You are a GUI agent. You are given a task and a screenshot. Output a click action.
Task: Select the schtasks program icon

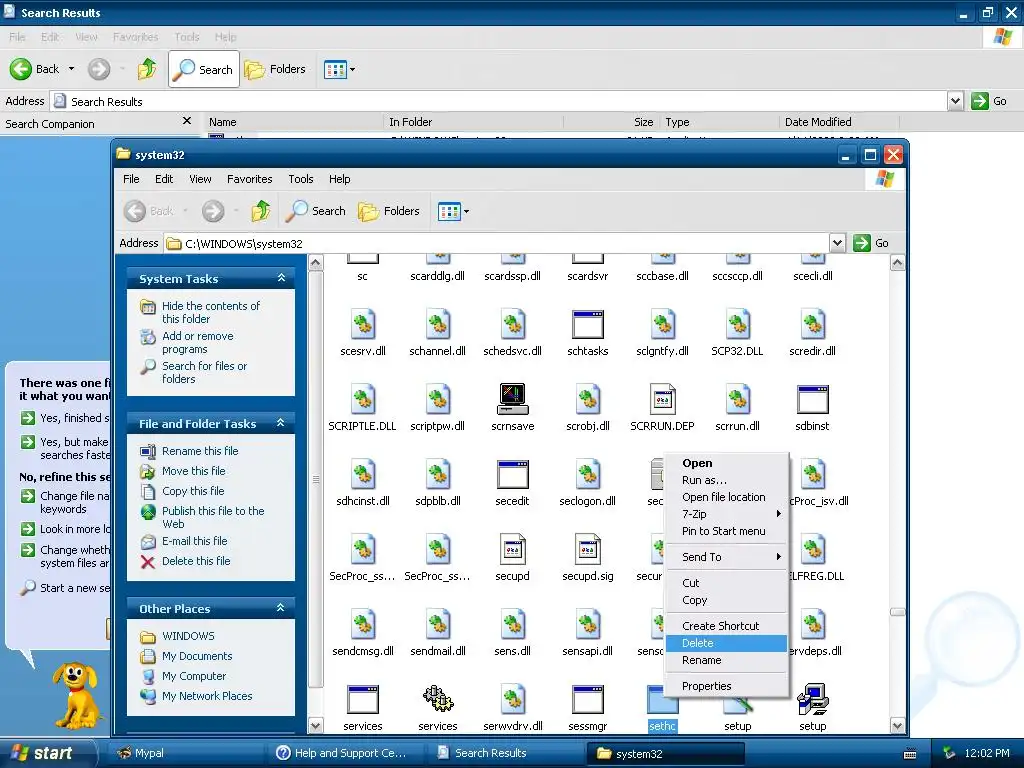coord(588,325)
